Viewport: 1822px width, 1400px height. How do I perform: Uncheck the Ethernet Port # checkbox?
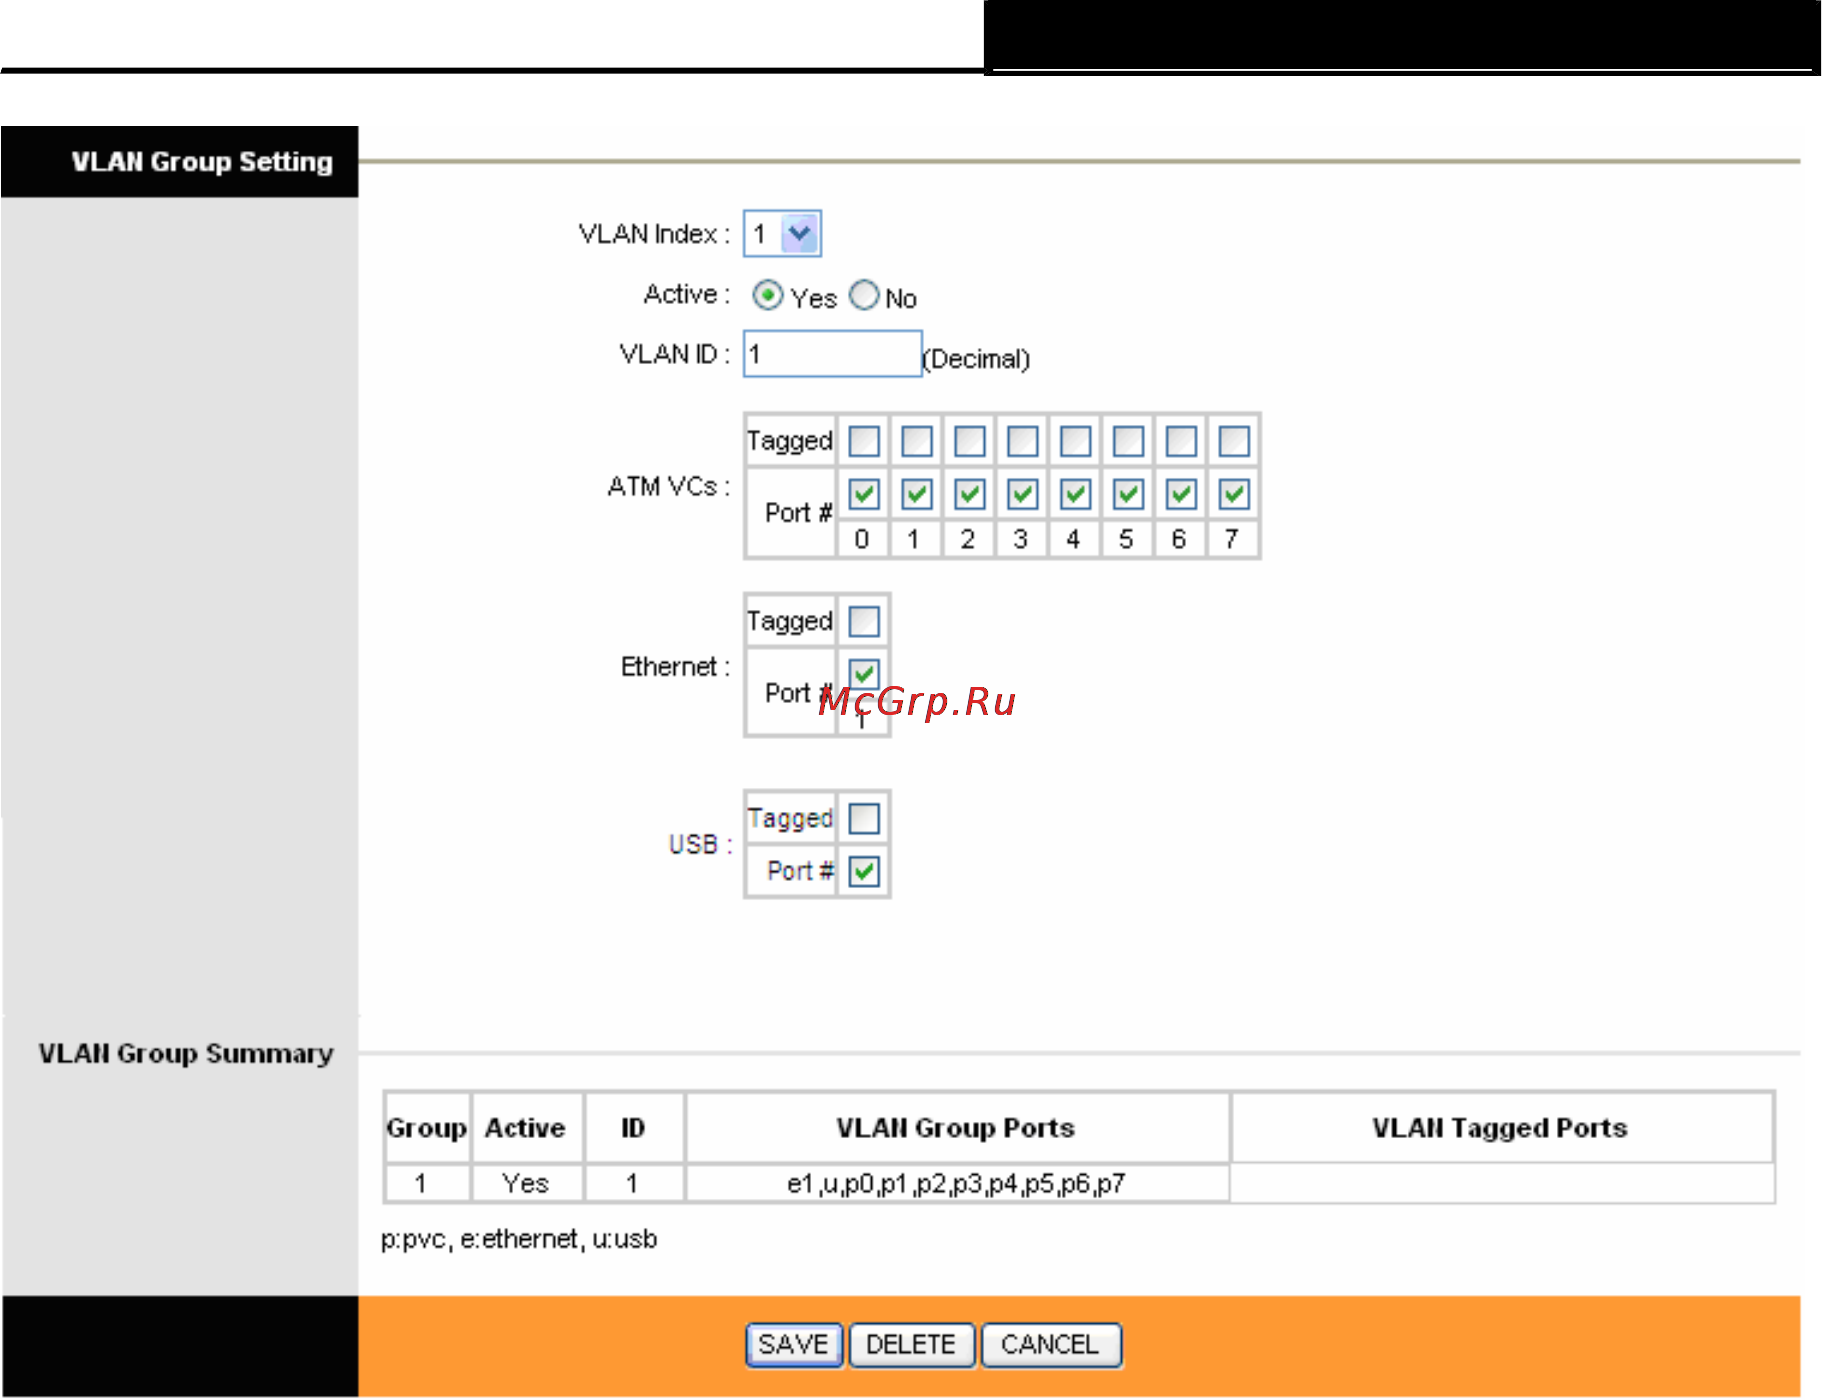pyautogui.click(x=864, y=673)
